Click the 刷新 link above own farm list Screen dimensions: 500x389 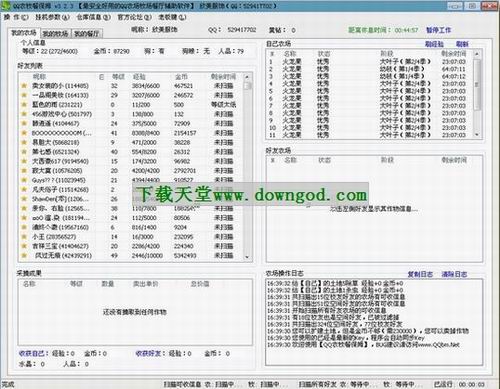click(x=462, y=44)
